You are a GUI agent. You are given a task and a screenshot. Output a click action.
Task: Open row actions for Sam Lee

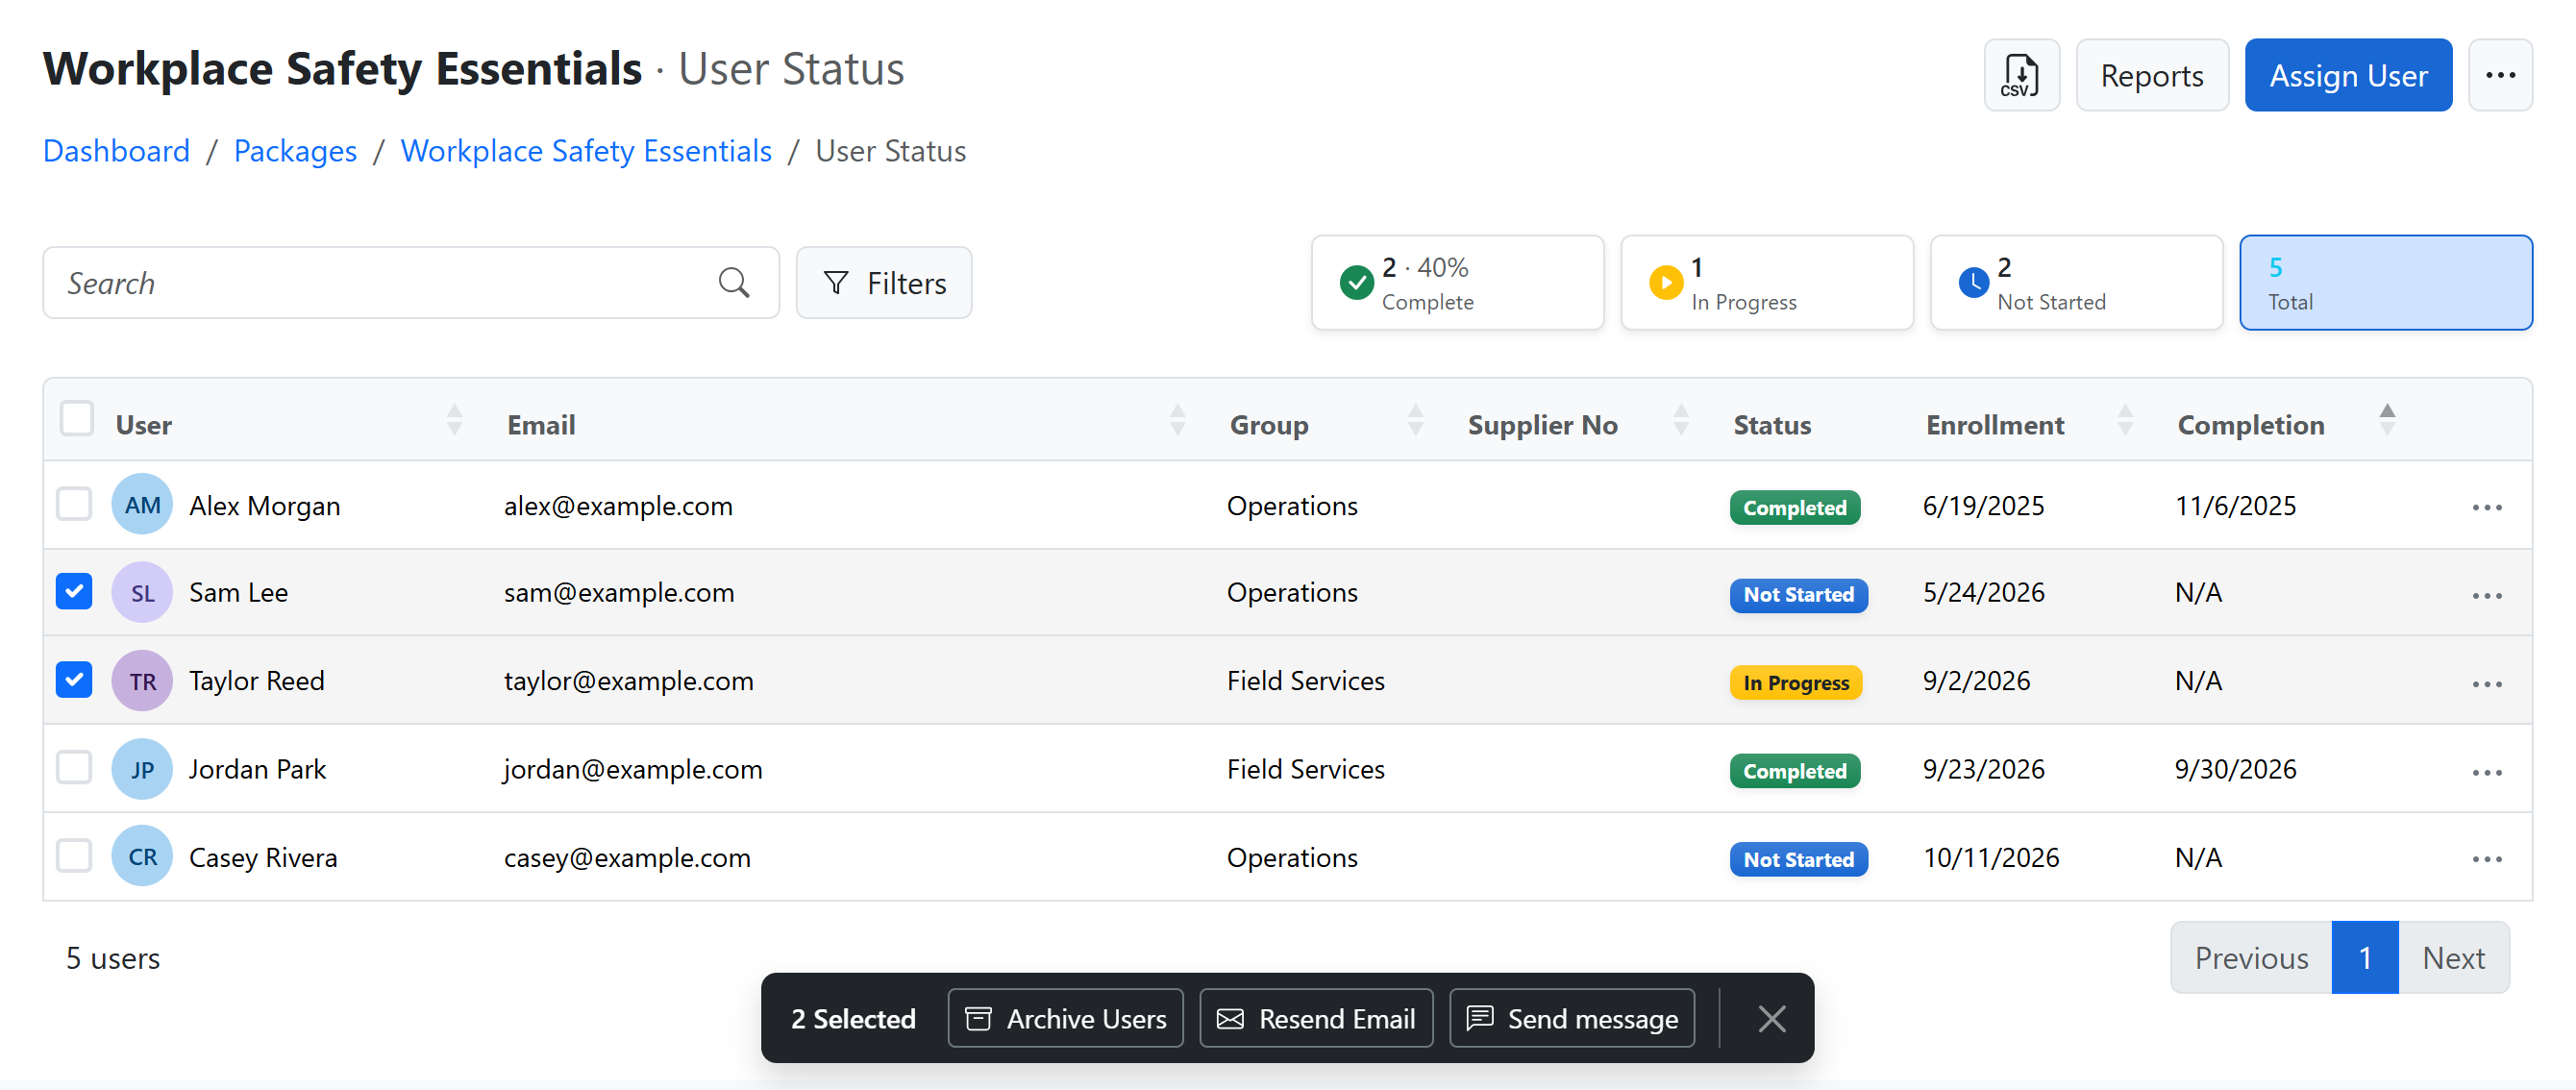[2487, 595]
